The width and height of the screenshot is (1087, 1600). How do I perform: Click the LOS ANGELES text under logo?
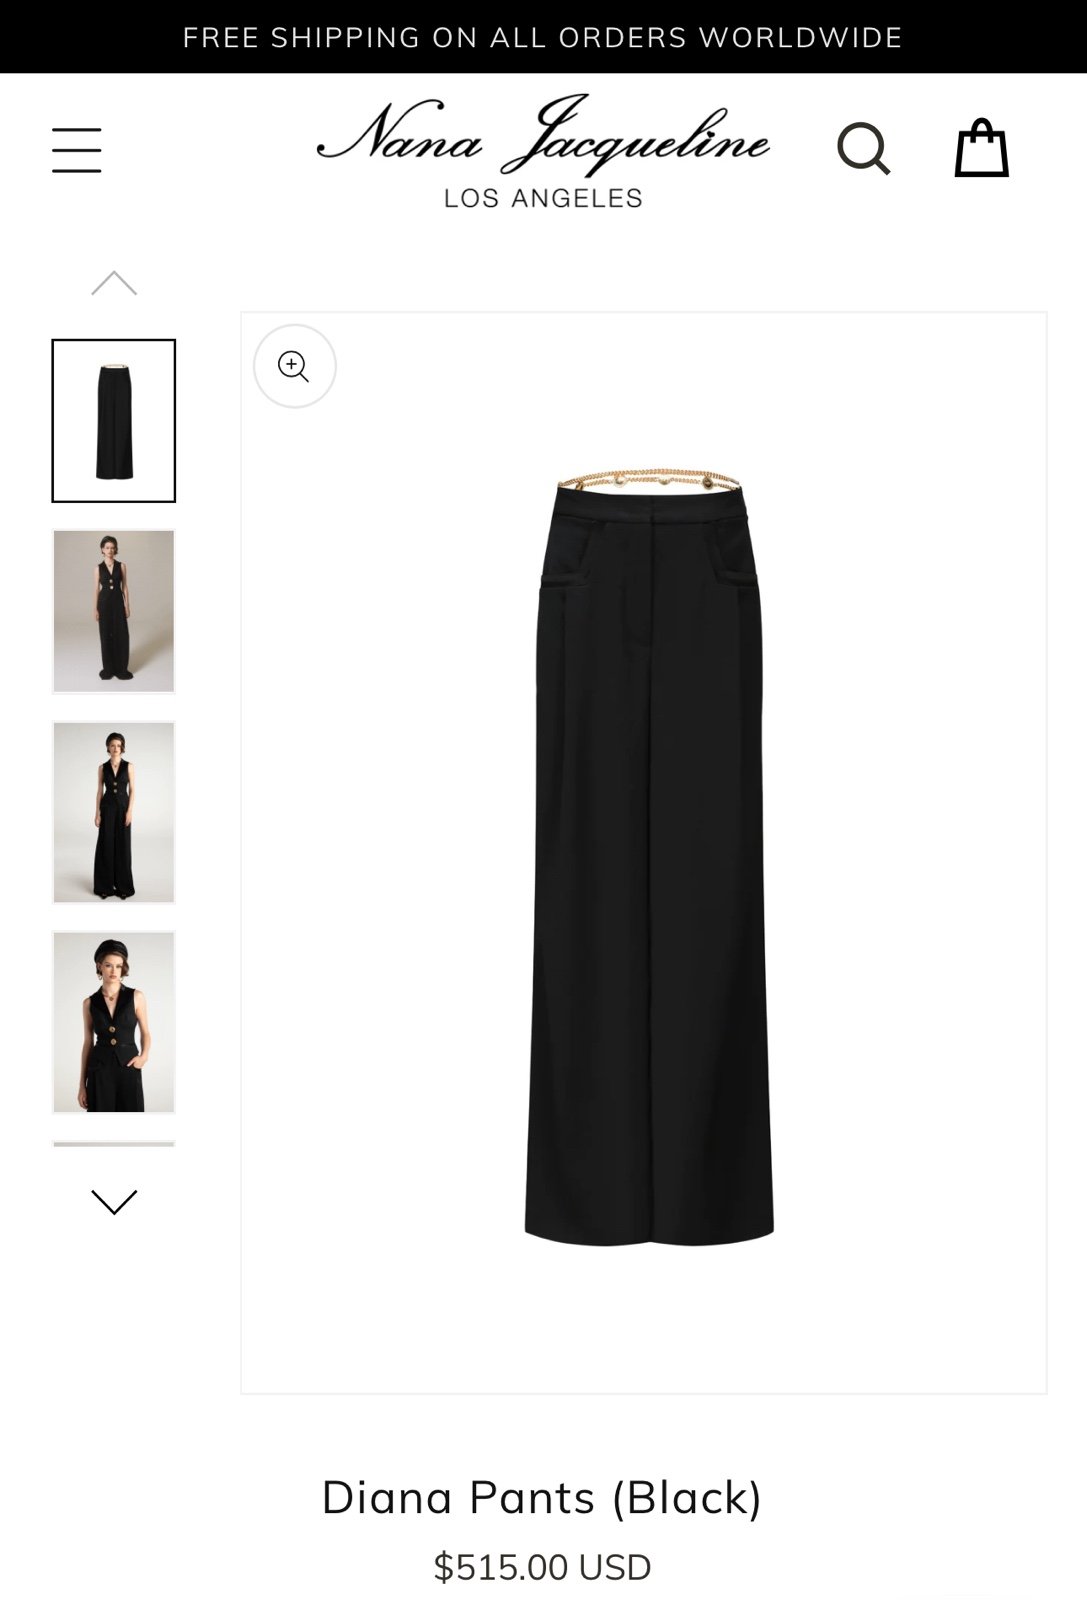coord(543,198)
